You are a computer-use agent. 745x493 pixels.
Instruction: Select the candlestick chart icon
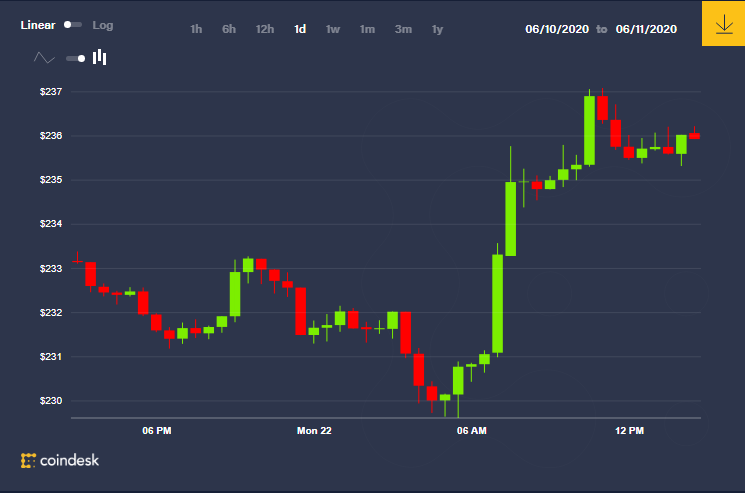click(99, 57)
